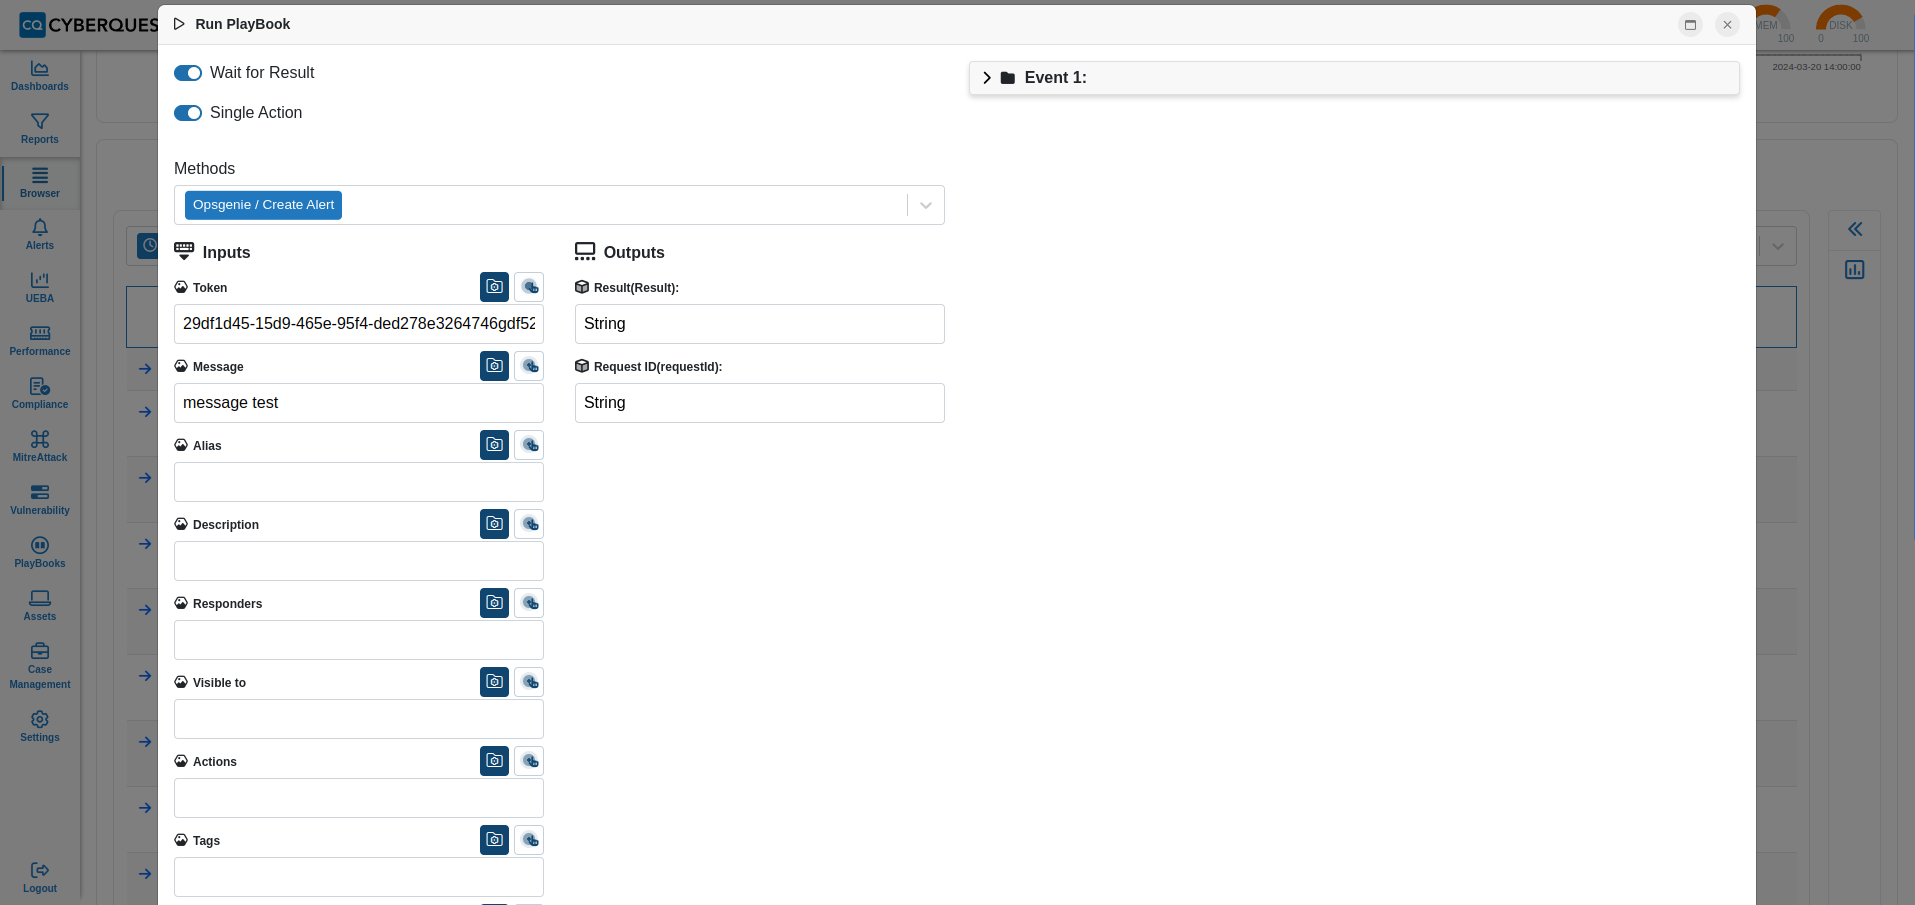Click the hand-pointer button for Token
This screenshot has width=1915, height=905.
point(529,287)
